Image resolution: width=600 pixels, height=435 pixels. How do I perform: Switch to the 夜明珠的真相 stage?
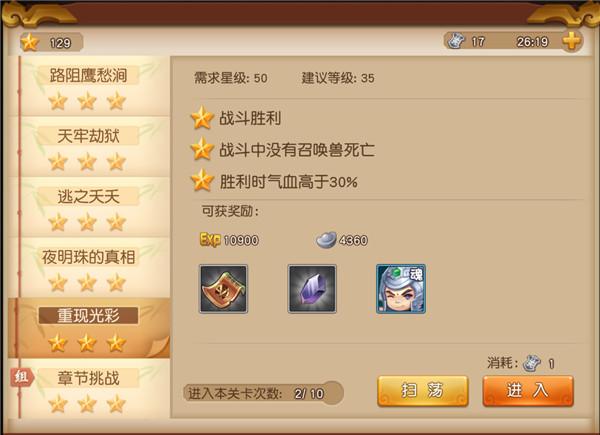click(89, 267)
